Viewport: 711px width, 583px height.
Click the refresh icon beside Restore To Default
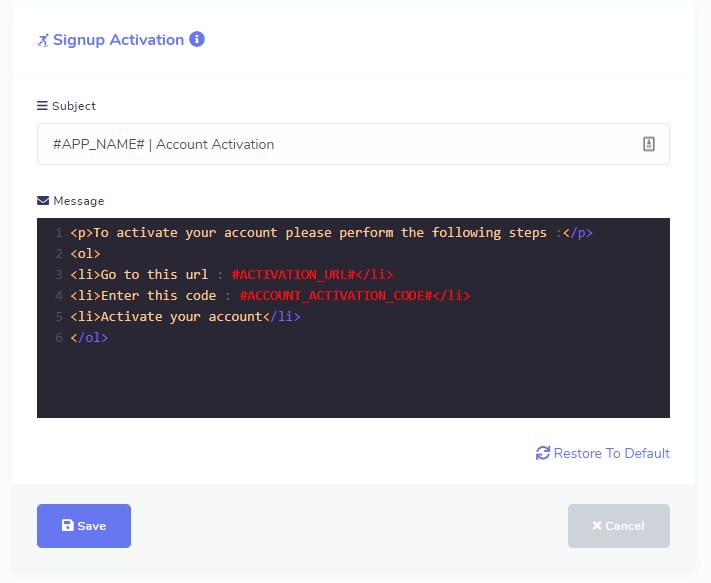pos(543,453)
